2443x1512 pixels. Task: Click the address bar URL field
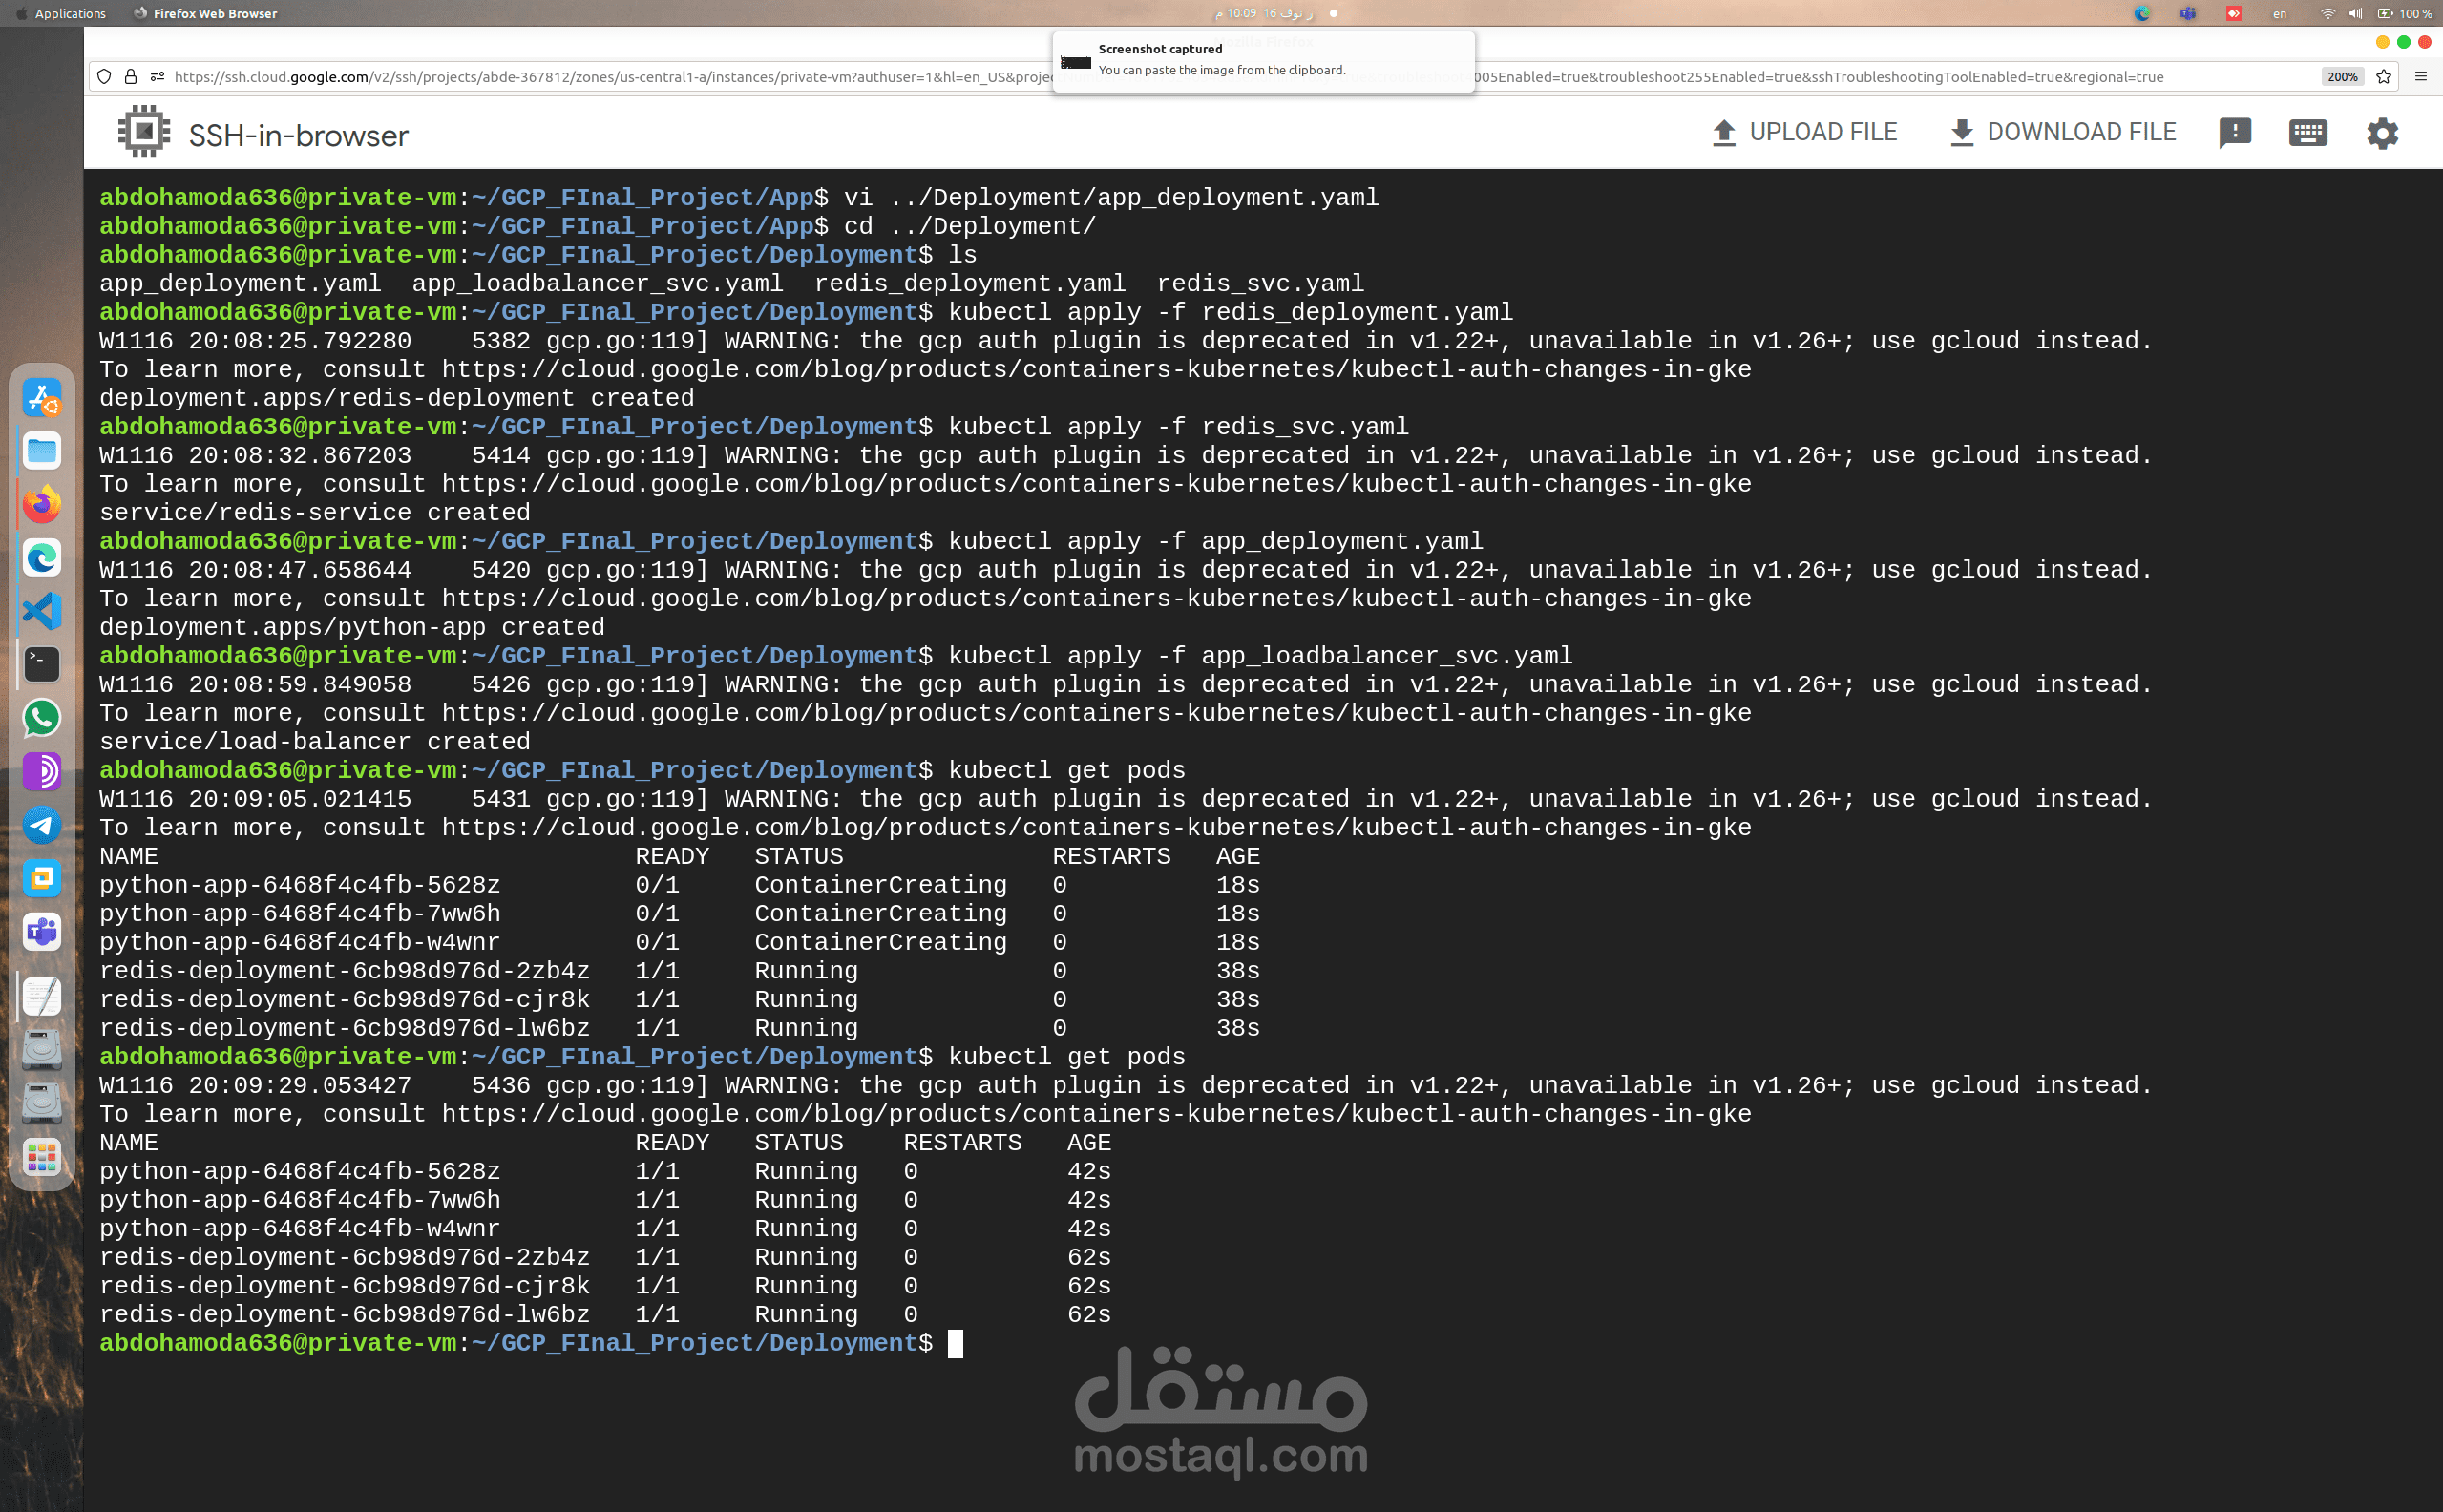tap(600, 77)
